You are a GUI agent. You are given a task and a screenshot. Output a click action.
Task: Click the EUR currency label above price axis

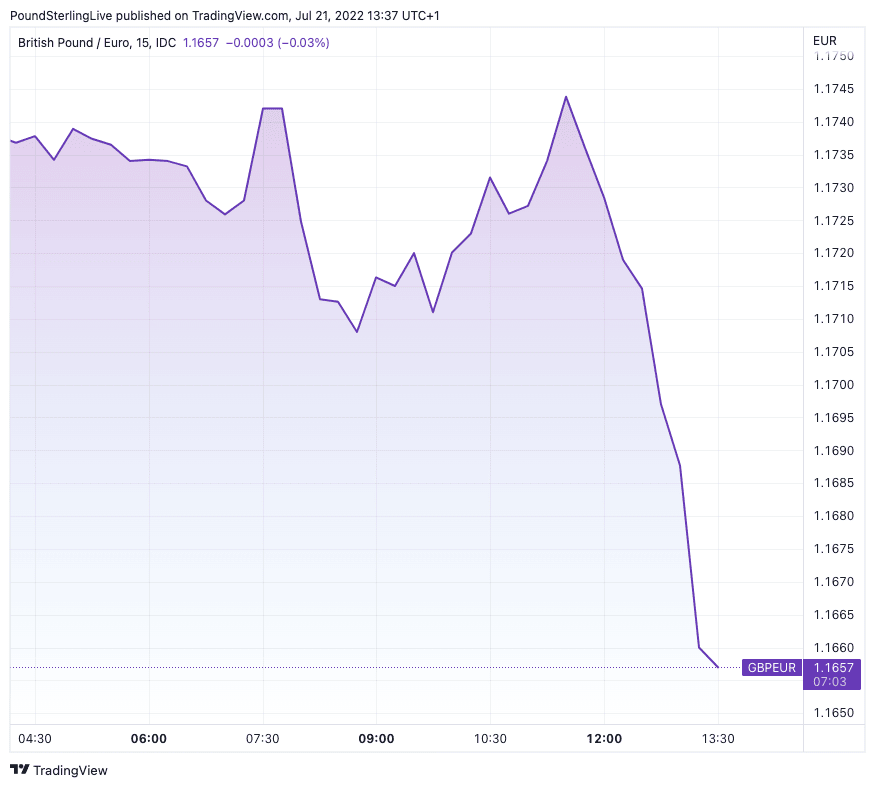coord(825,41)
